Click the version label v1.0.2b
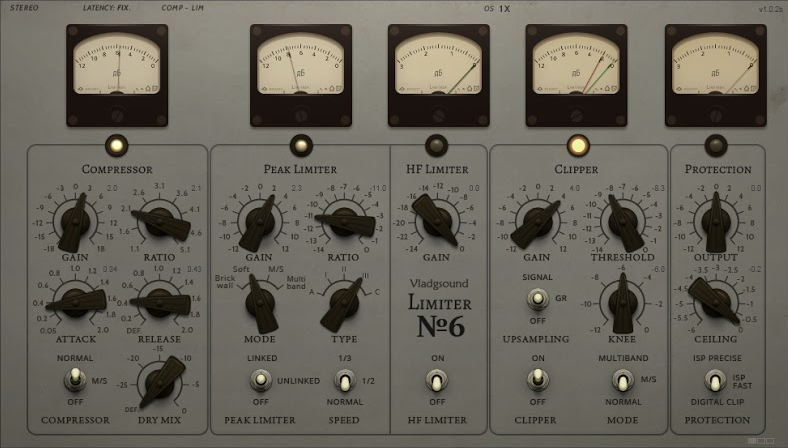 (x=770, y=9)
